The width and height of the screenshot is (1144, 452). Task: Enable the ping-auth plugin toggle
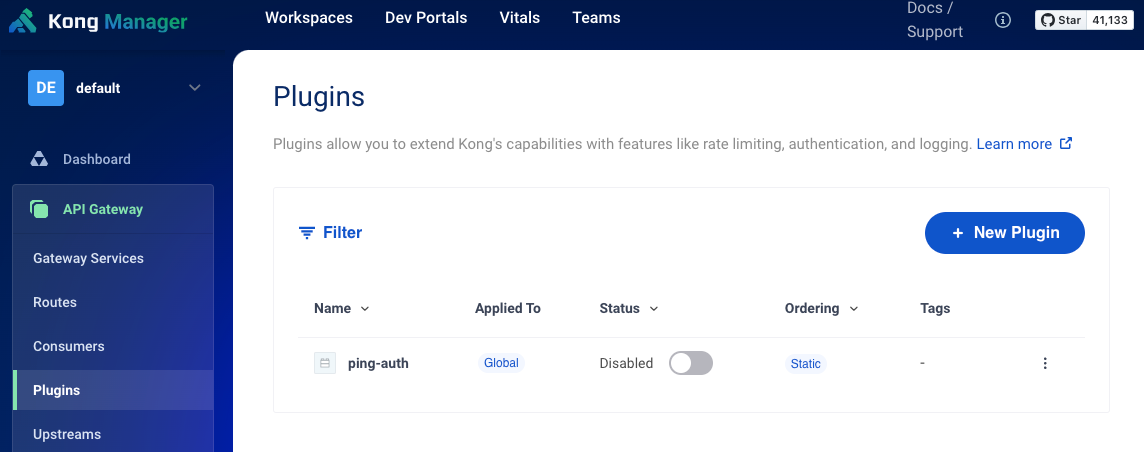(x=690, y=363)
